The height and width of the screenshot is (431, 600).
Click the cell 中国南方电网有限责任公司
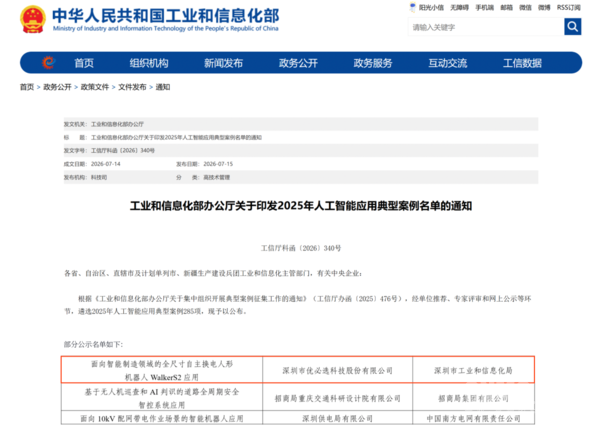473,418
